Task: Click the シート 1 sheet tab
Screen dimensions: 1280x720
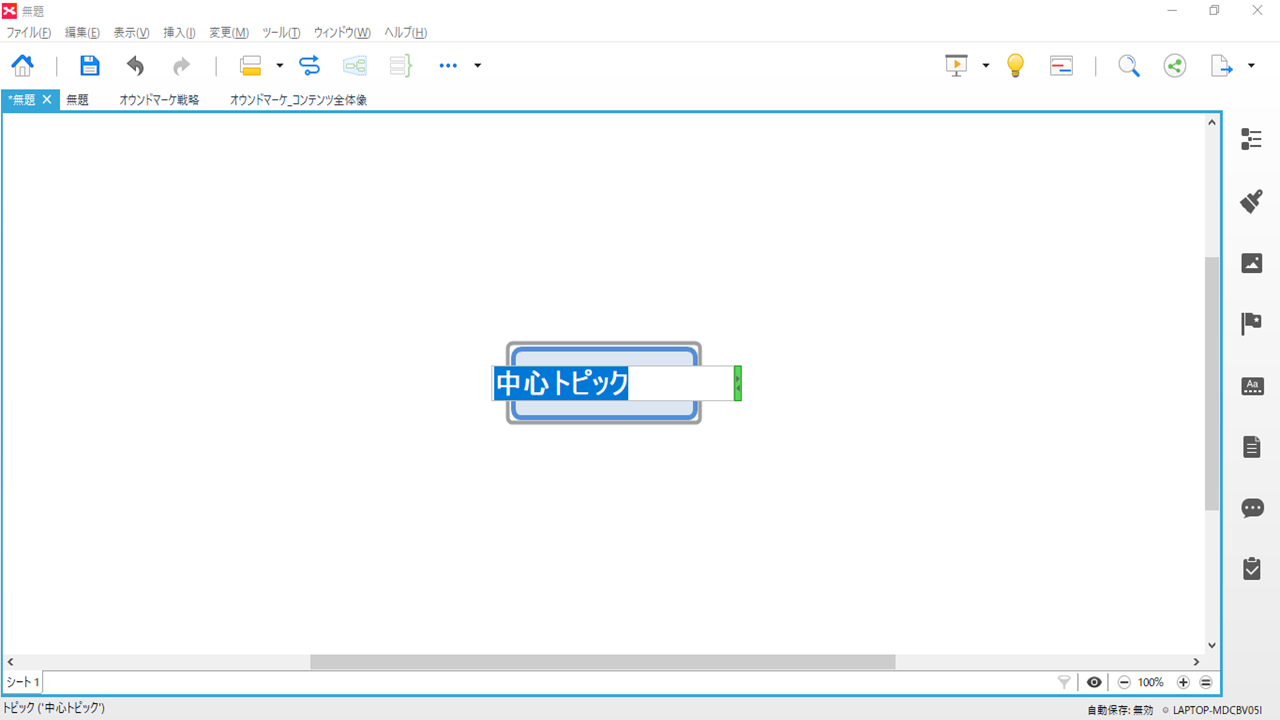Action: [23, 682]
